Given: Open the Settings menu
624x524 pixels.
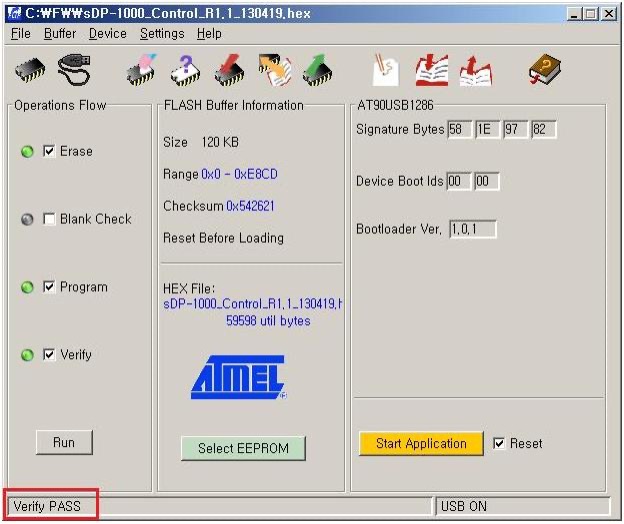Looking at the screenshot, I should tap(162, 33).
